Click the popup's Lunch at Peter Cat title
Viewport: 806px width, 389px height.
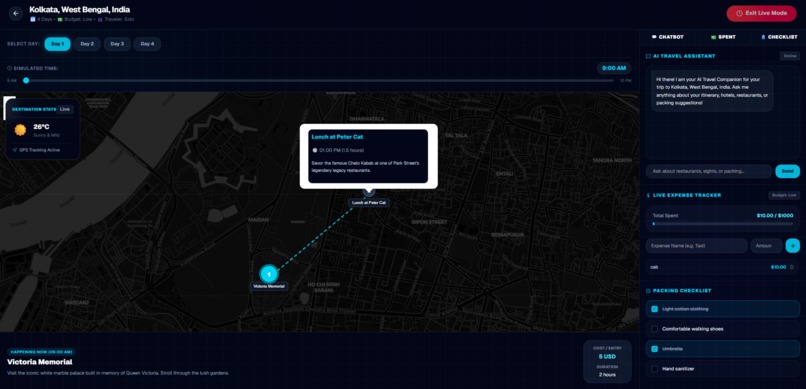pyautogui.click(x=337, y=137)
